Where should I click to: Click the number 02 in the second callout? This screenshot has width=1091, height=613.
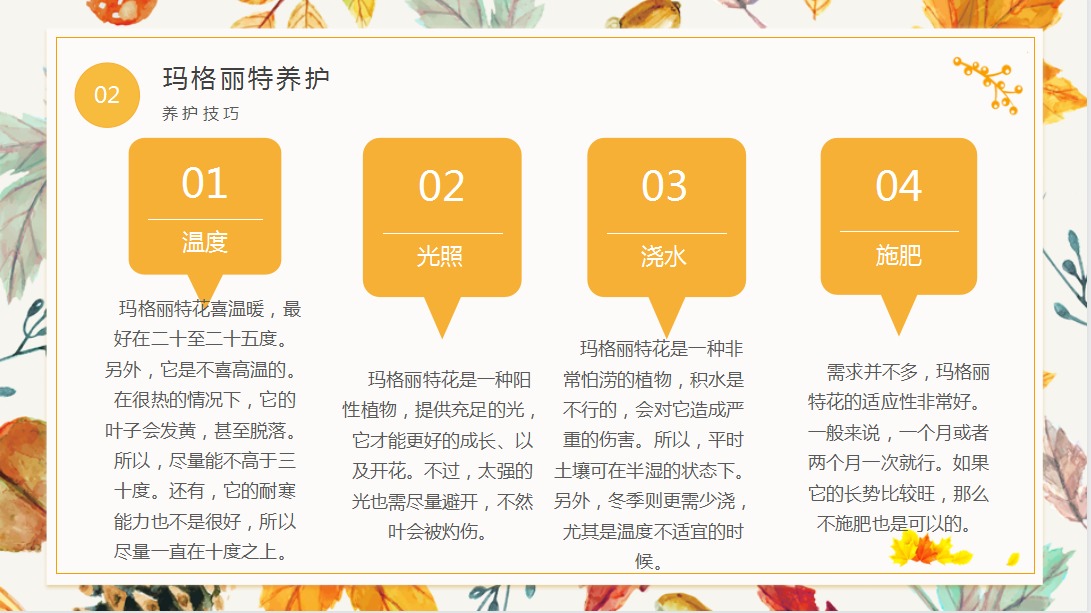click(x=441, y=187)
